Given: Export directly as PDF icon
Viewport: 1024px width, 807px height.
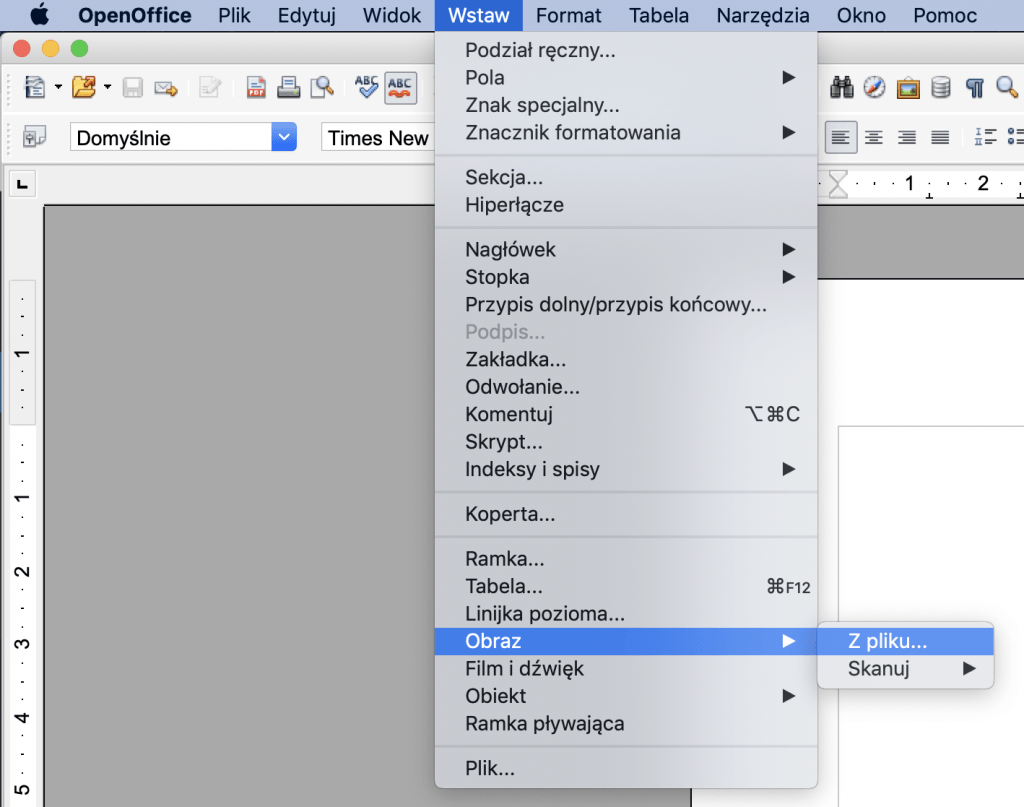Looking at the screenshot, I should click(x=256, y=87).
